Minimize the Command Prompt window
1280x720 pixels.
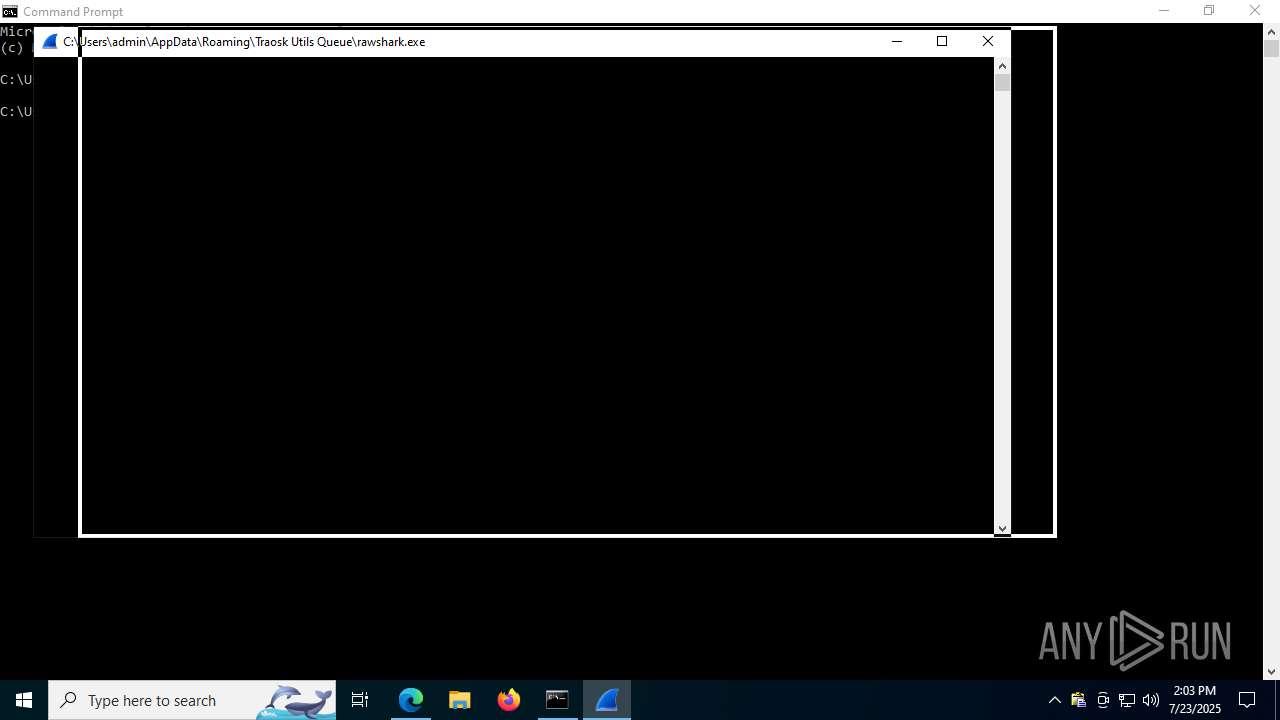[1164, 11]
